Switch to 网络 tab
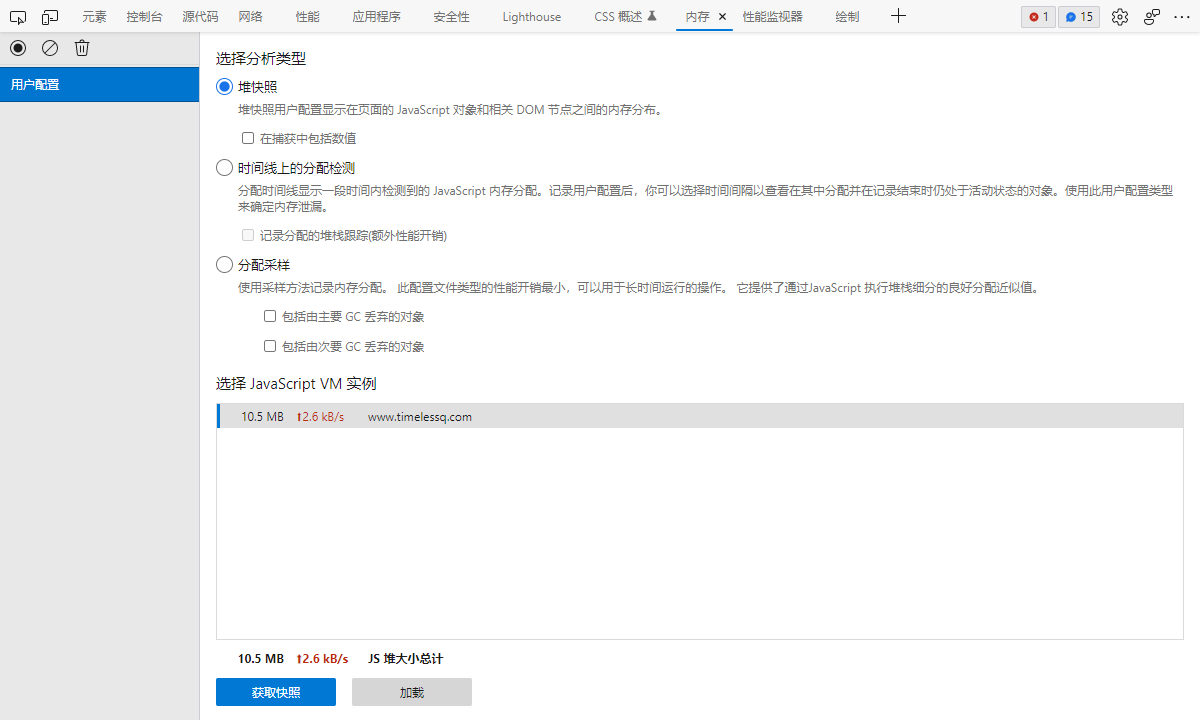The height and width of the screenshot is (720, 1200). click(251, 17)
